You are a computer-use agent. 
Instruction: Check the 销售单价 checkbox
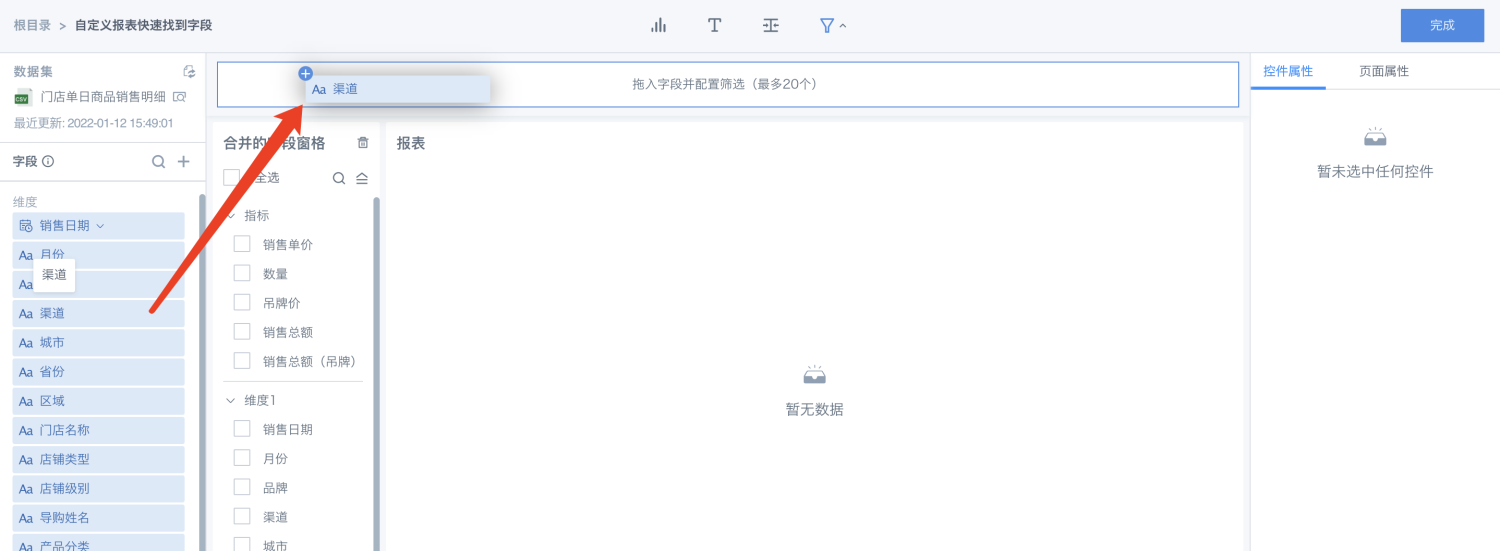click(x=242, y=244)
